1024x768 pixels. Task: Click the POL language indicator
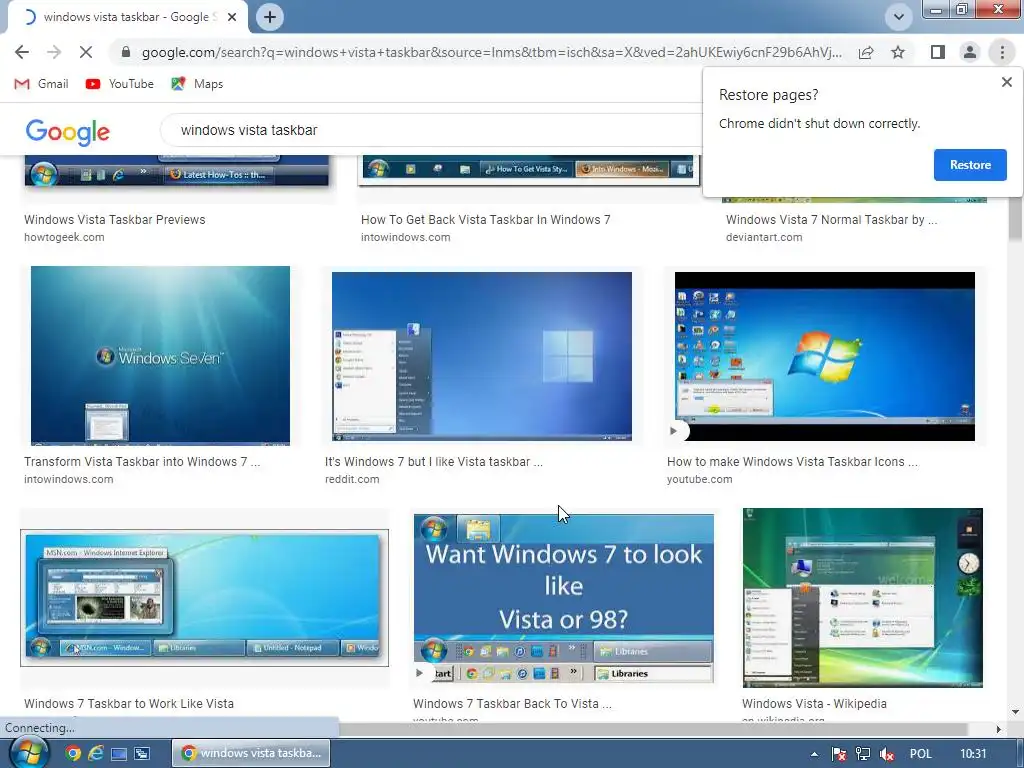(920, 754)
